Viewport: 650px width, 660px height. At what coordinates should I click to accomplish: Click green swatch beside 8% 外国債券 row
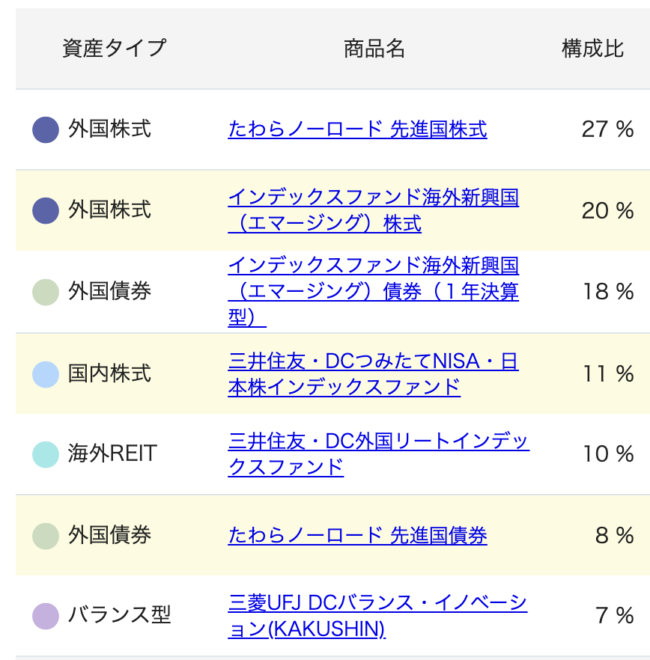(x=45, y=536)
